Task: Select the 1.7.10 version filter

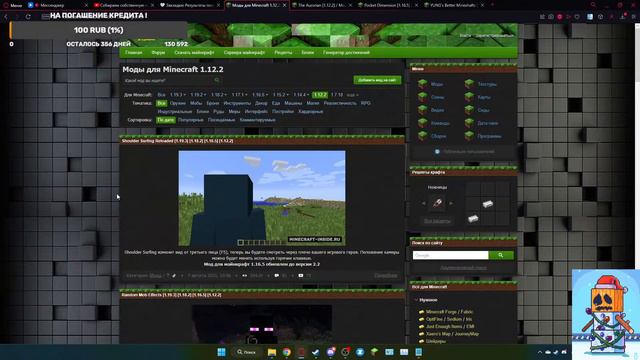Action: click(x=337, y=95)
